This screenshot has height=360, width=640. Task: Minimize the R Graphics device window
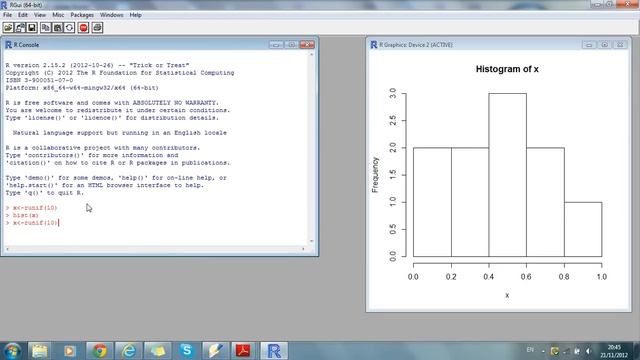589,44
